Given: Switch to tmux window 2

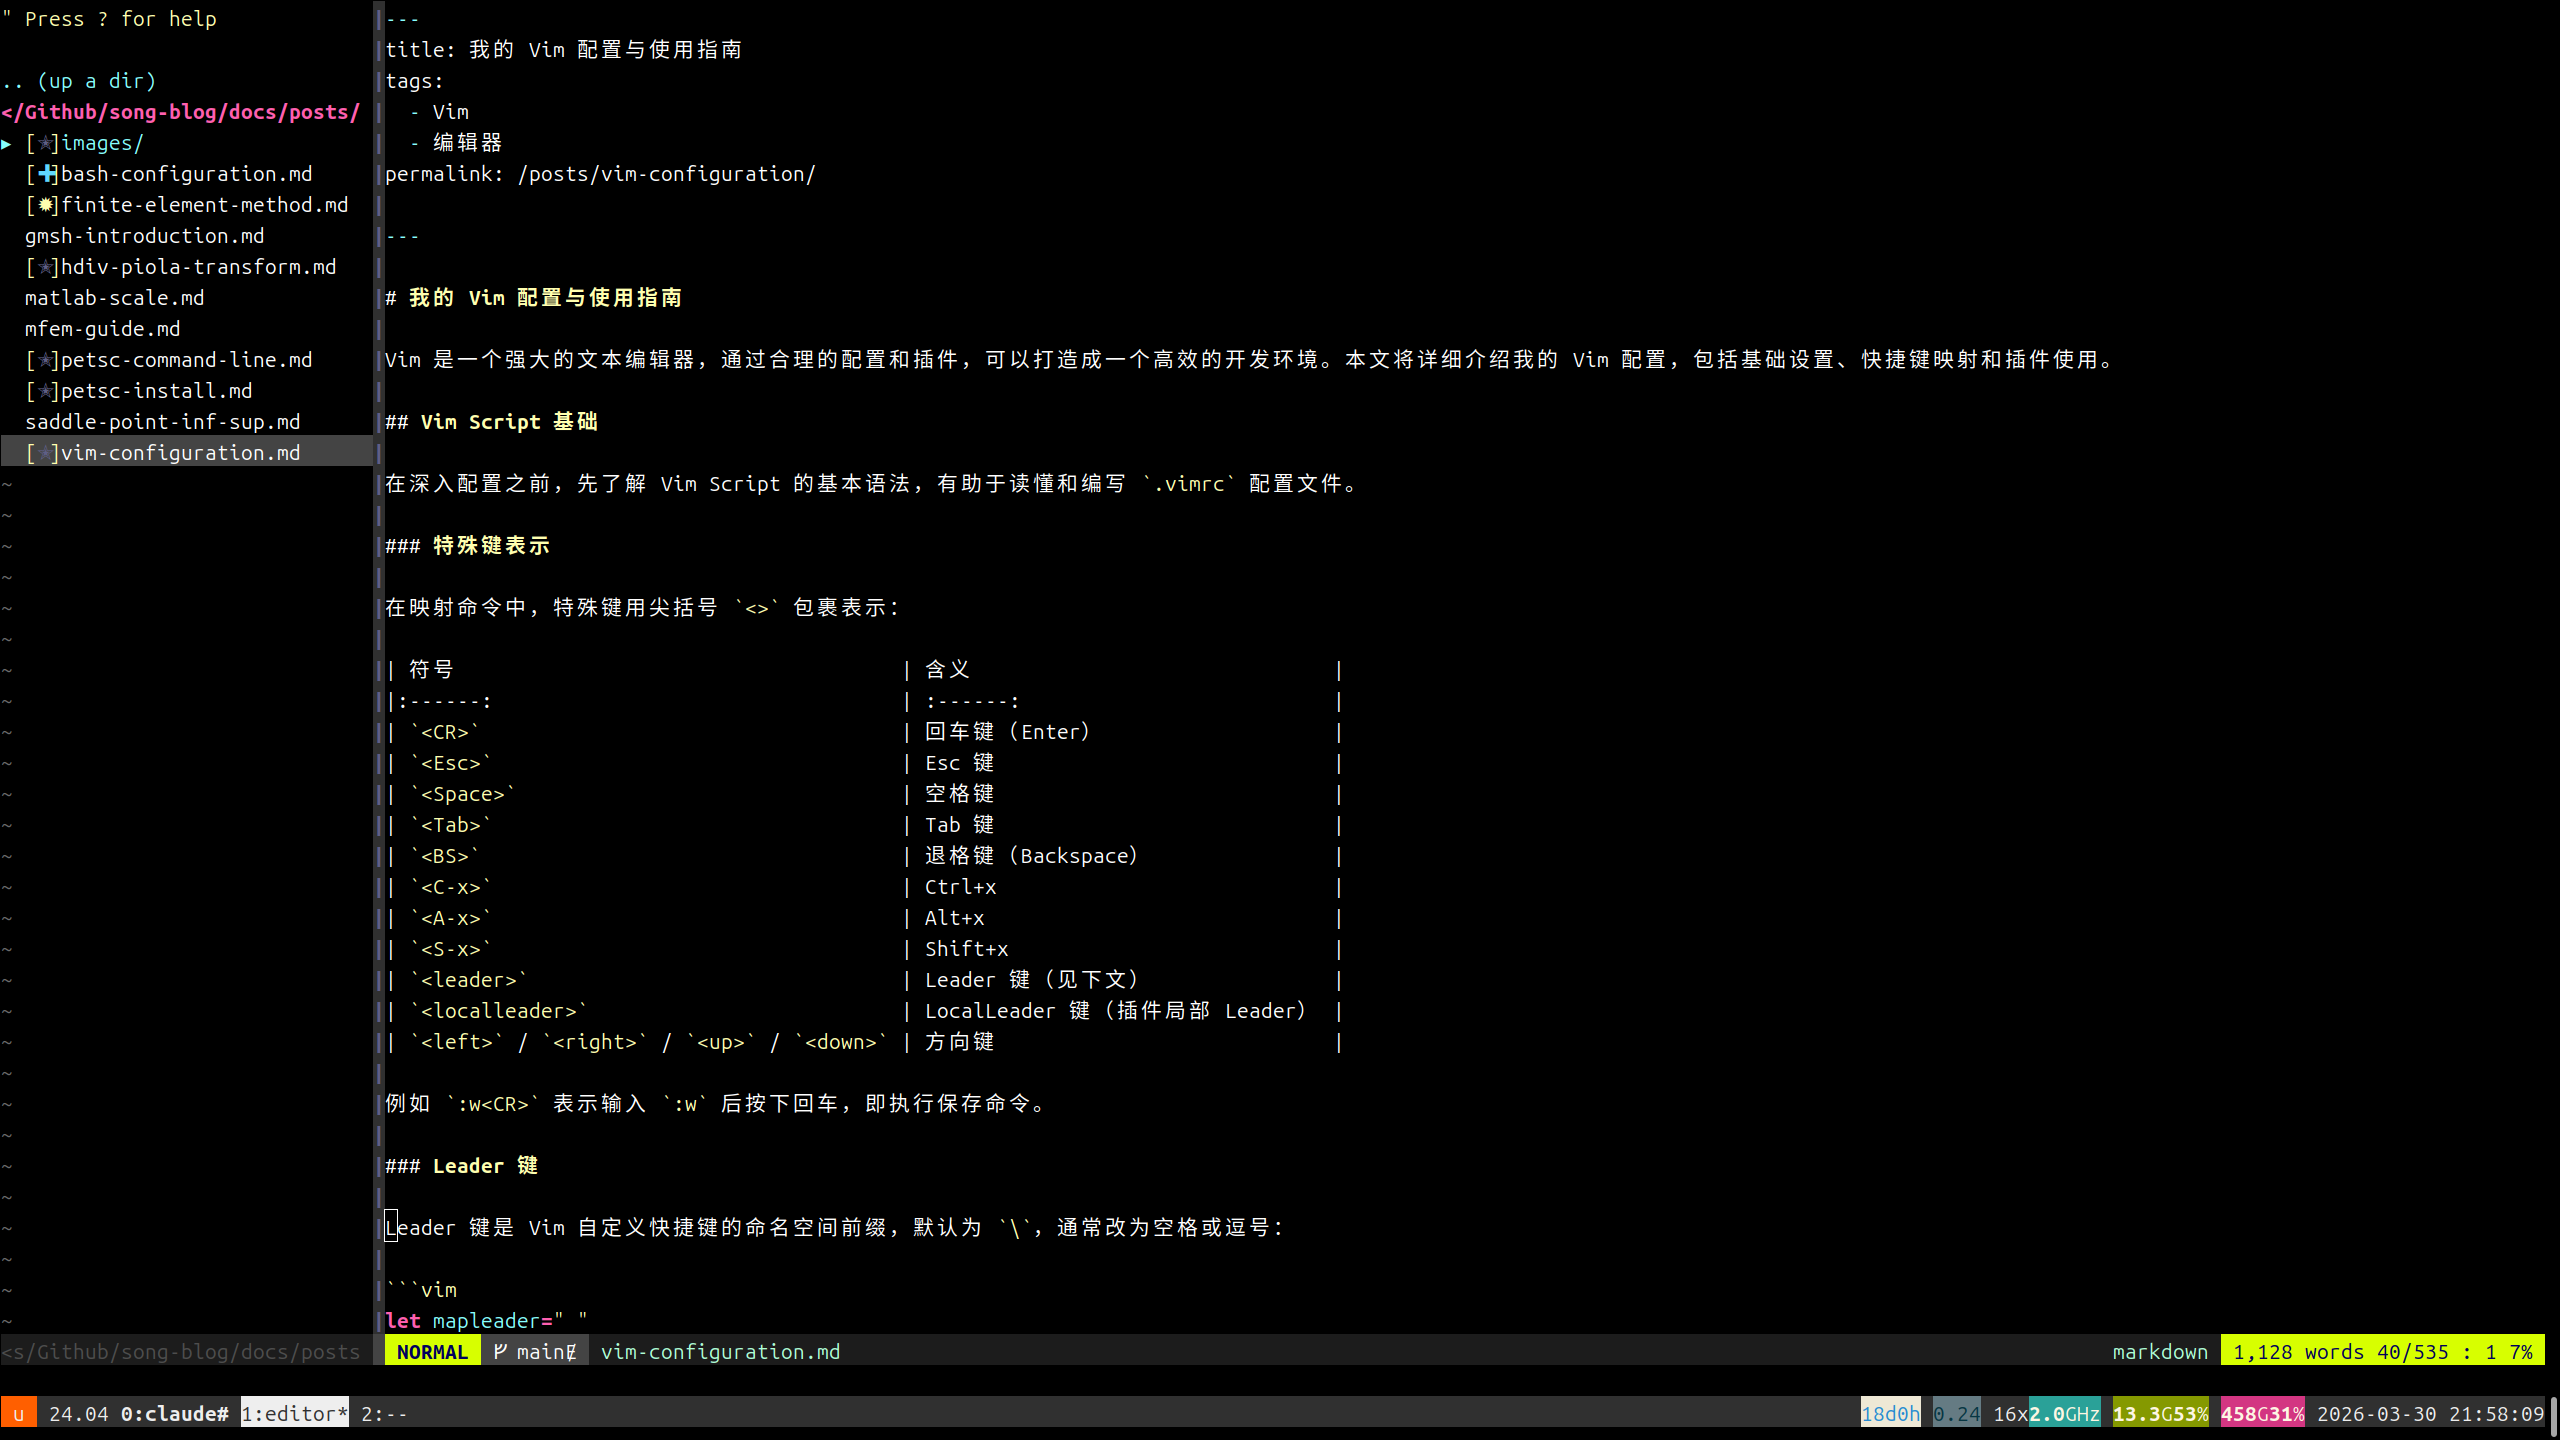Looking at the screenshot, I should pos(384,1414).
